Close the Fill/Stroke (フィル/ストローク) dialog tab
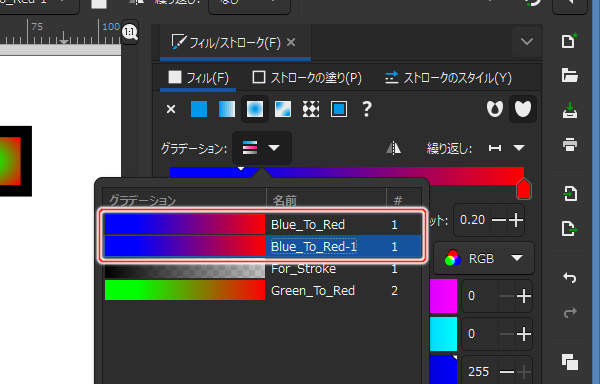 (x=291, y=42)
